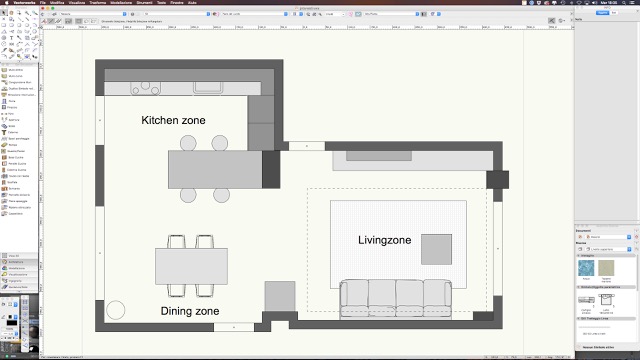The height and width of the screenshot is (360, 640).
Task: Select the Pan hand tool
Action: click(x=11, y=13)
